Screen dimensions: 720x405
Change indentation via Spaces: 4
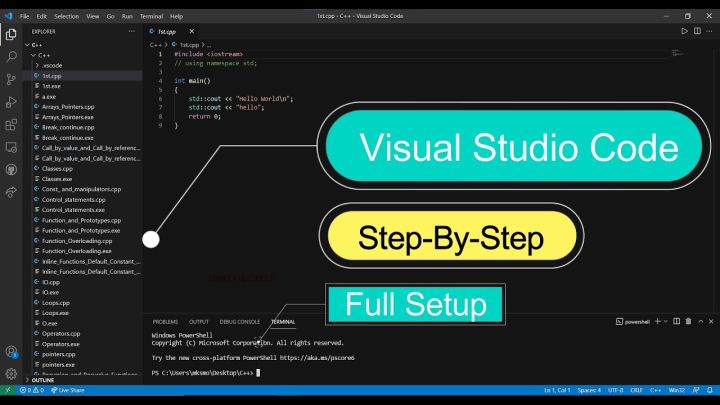point(589,390)
